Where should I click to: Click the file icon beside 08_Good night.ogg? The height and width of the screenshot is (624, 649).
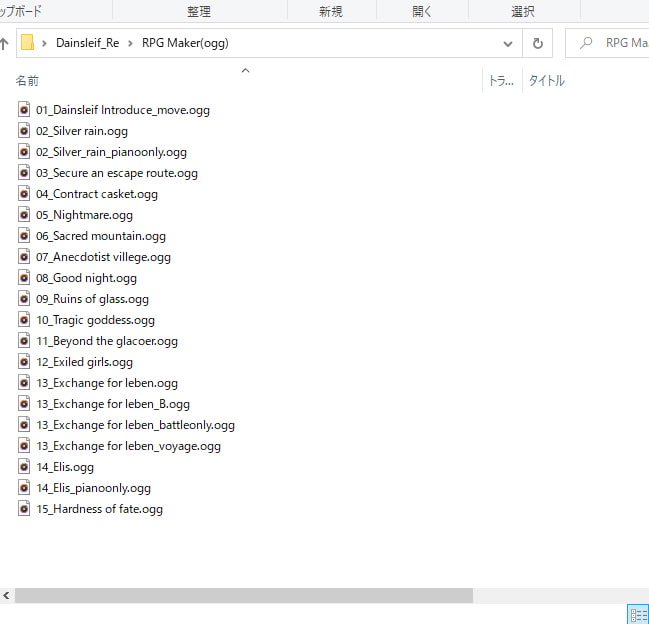[x=25, y=278]
